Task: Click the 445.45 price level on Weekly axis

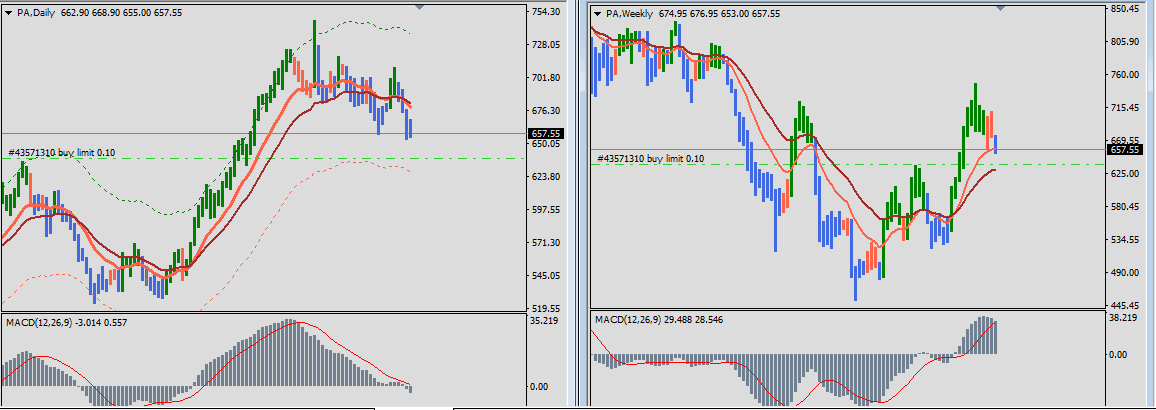Action: (1124, 305)
